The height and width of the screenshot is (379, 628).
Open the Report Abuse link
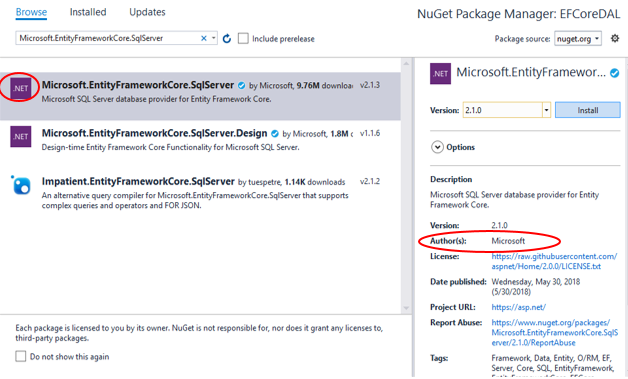click(554, 333)
